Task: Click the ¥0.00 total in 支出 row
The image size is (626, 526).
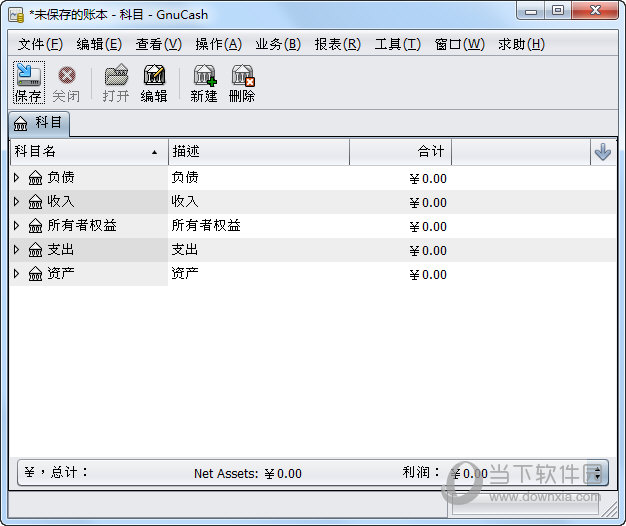Action: click(428, 251)
